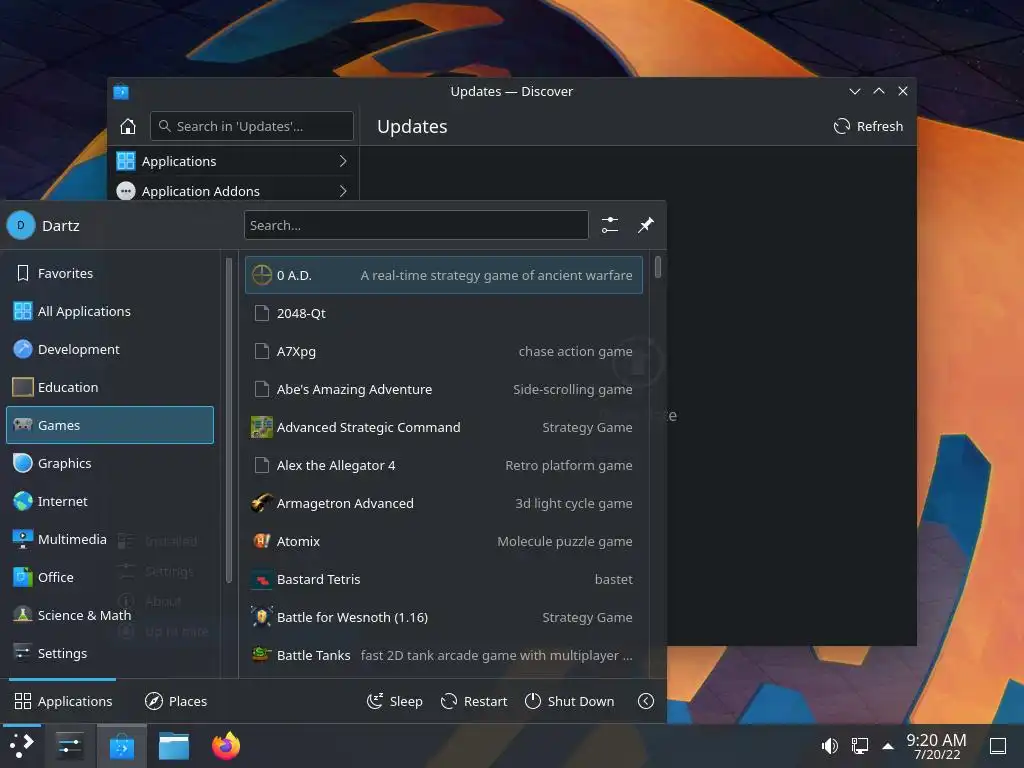Launch Advanced Strategic Command from the list

point(443,427)
